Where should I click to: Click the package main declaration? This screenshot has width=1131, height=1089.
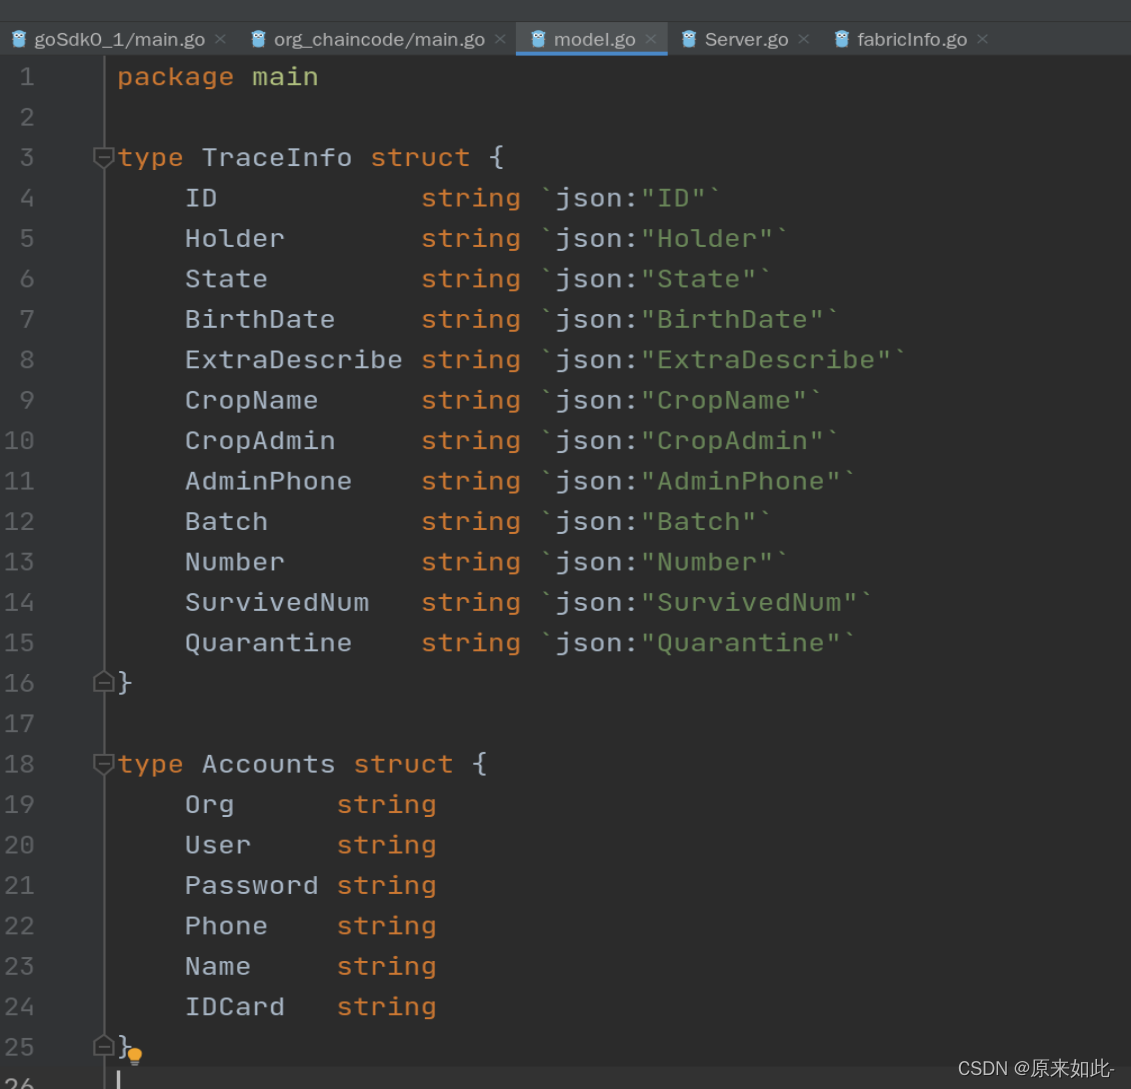click(x=218, y=77)
